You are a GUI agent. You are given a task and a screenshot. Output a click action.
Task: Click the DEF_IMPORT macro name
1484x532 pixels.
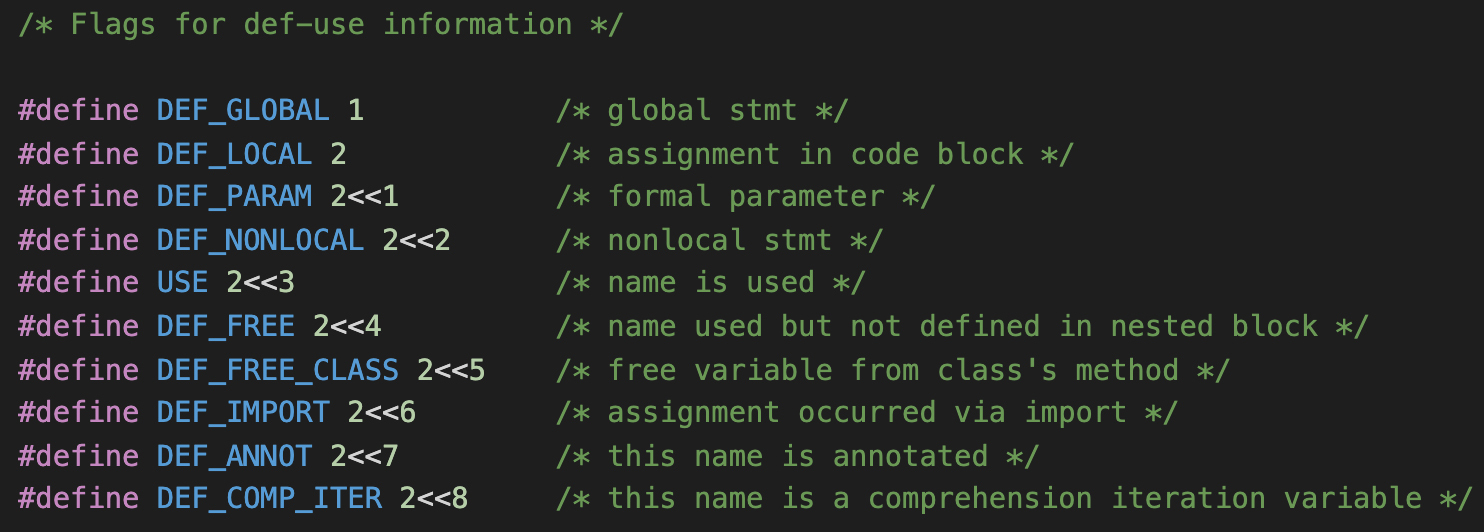[x=243, y=413]
